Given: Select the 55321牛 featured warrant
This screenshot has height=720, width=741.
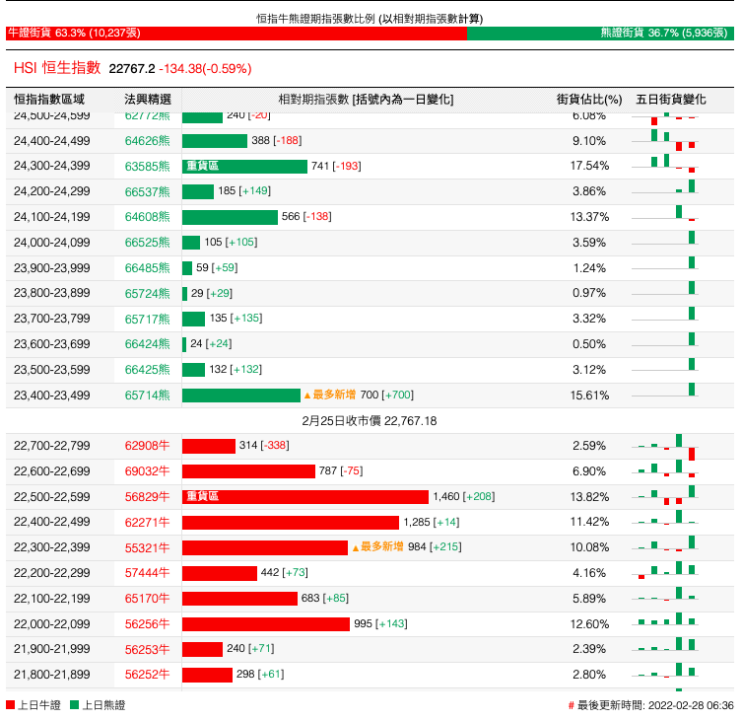Looking at the screenshot, I should pyautogui.click(x=147, y=548).
